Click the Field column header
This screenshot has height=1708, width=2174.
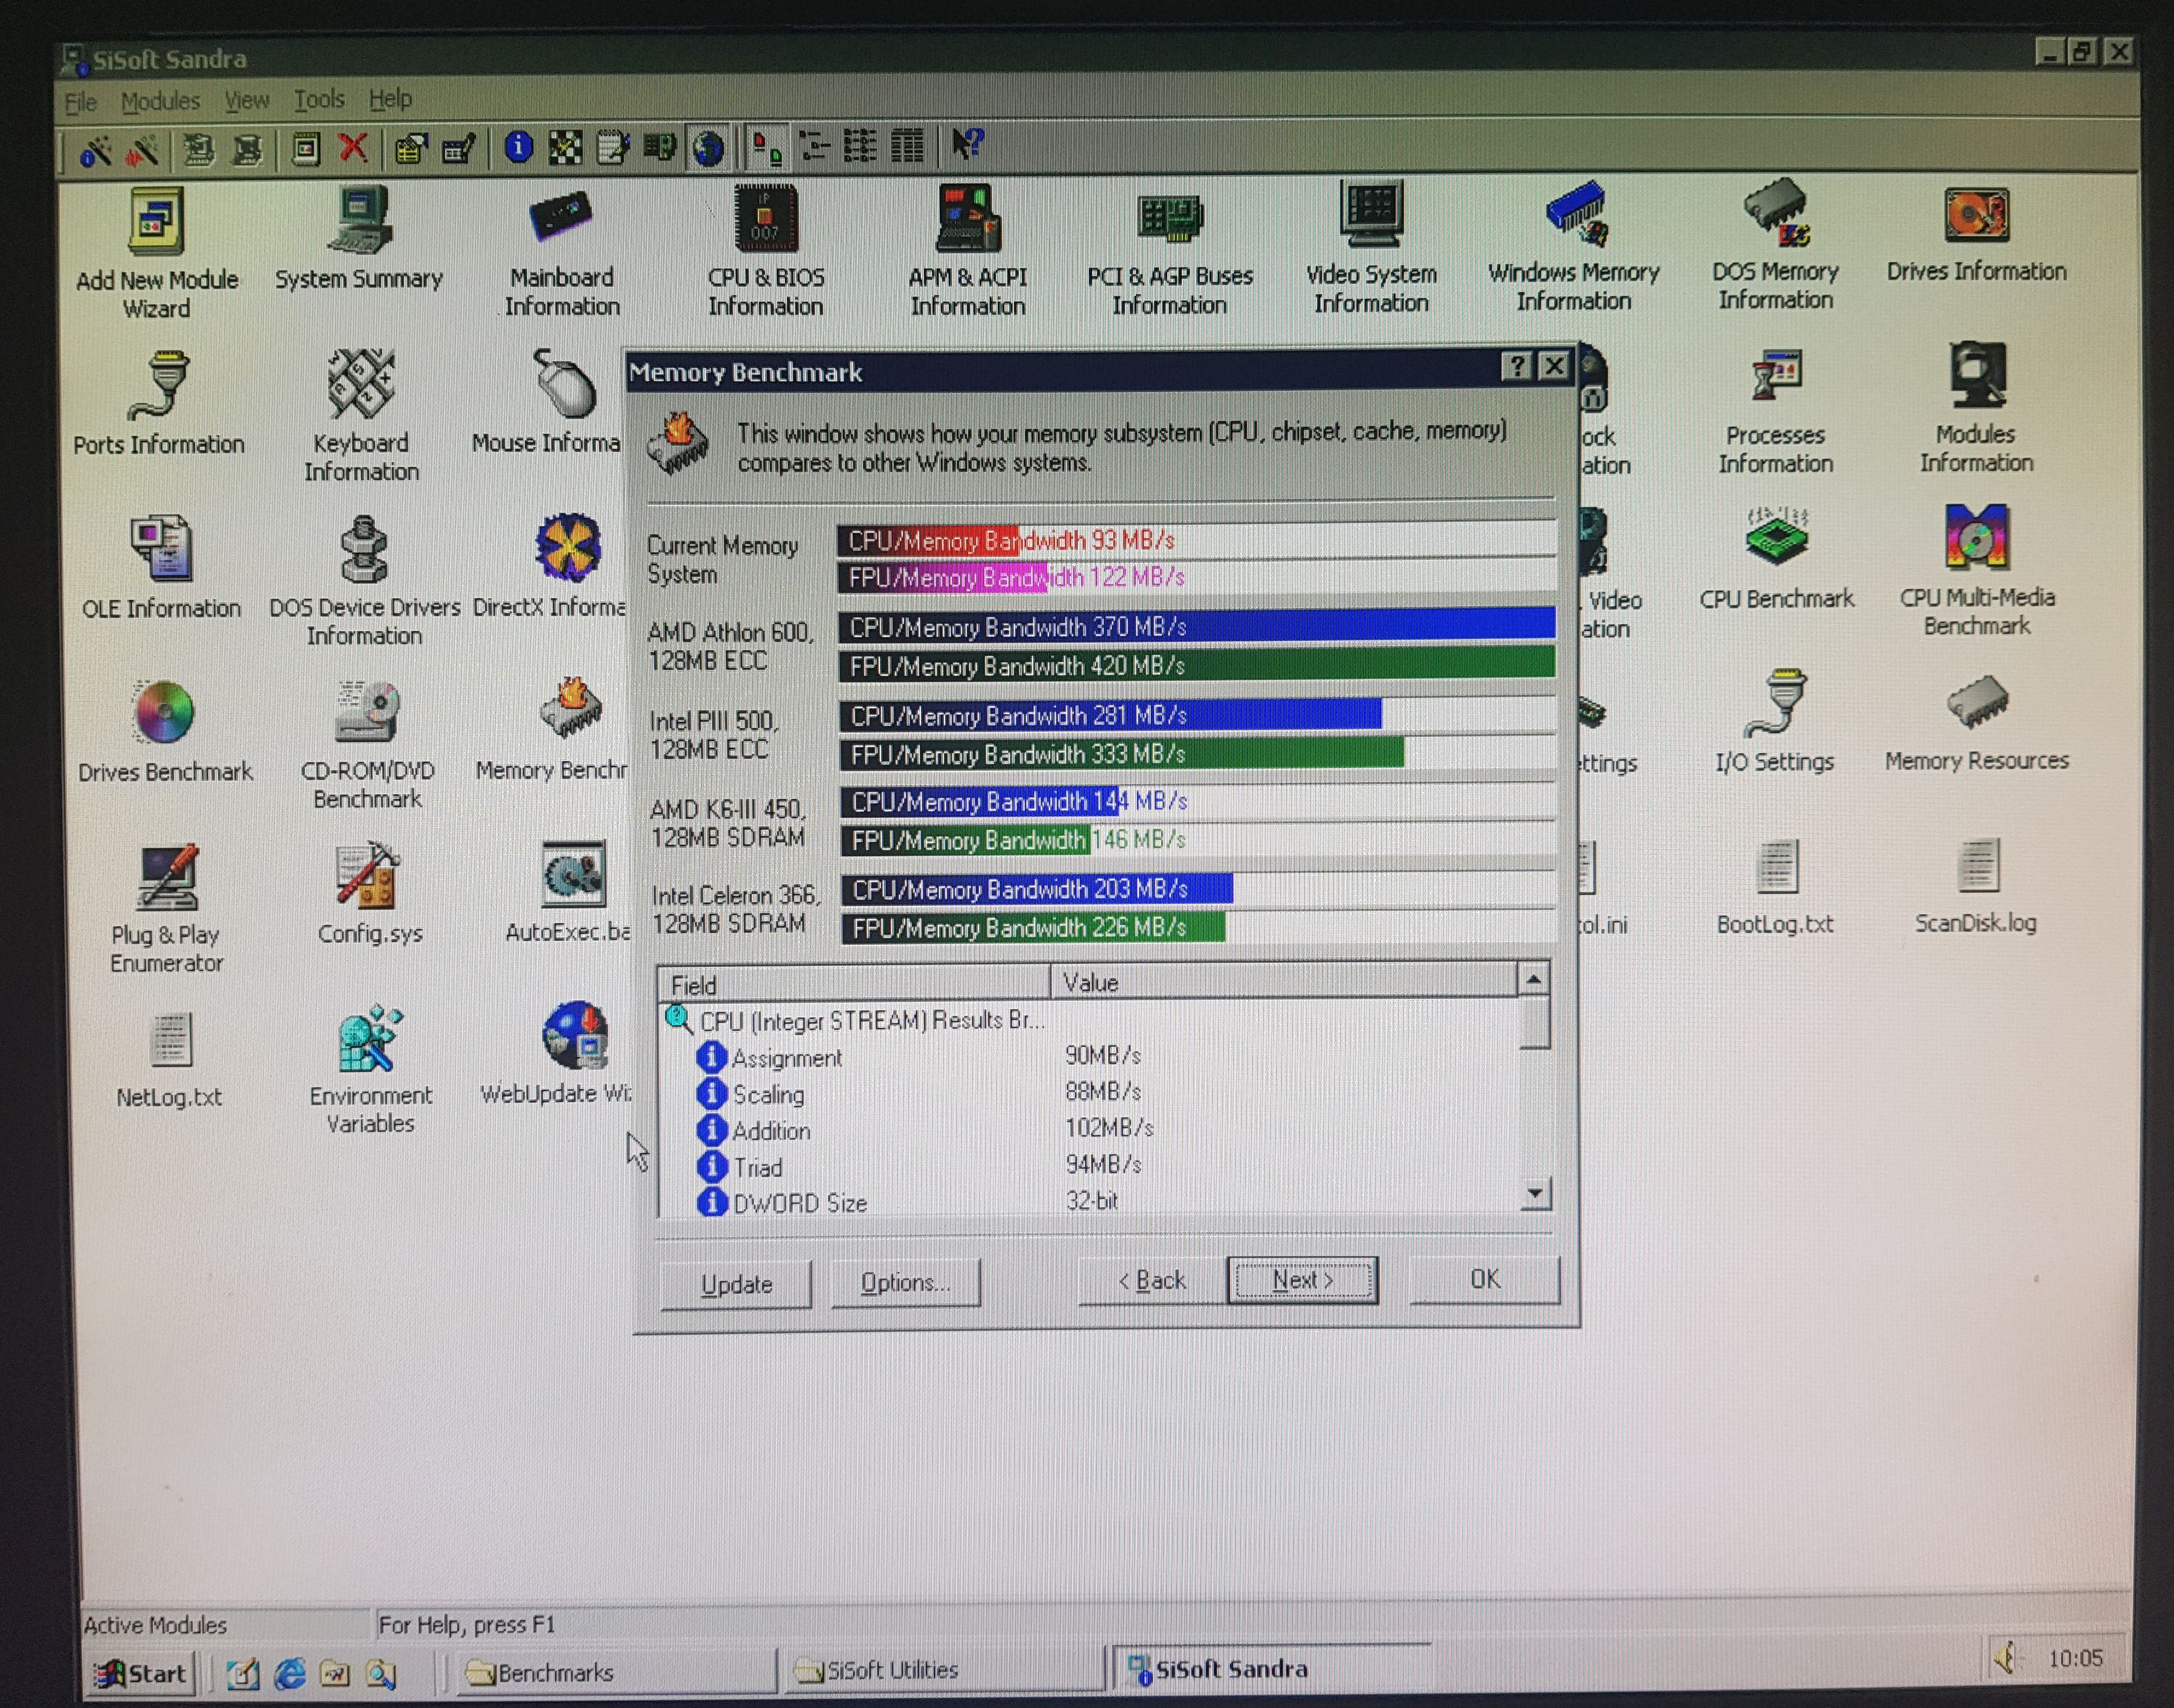854,984
